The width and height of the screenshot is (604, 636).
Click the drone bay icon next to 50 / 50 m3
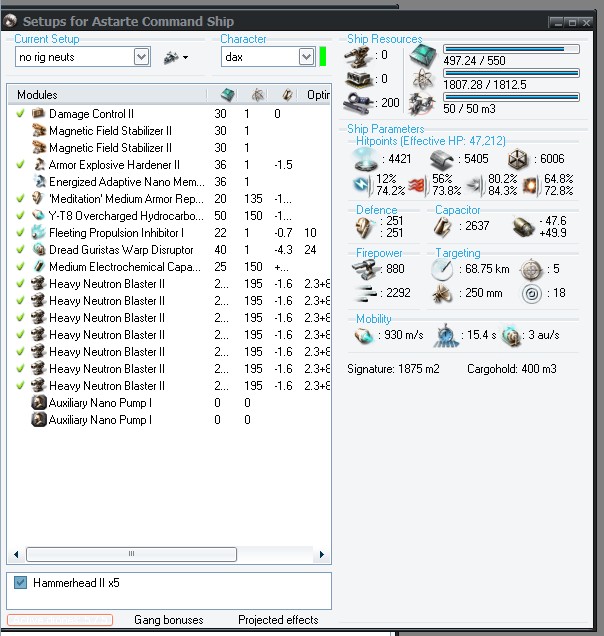(x=422, y=103)
